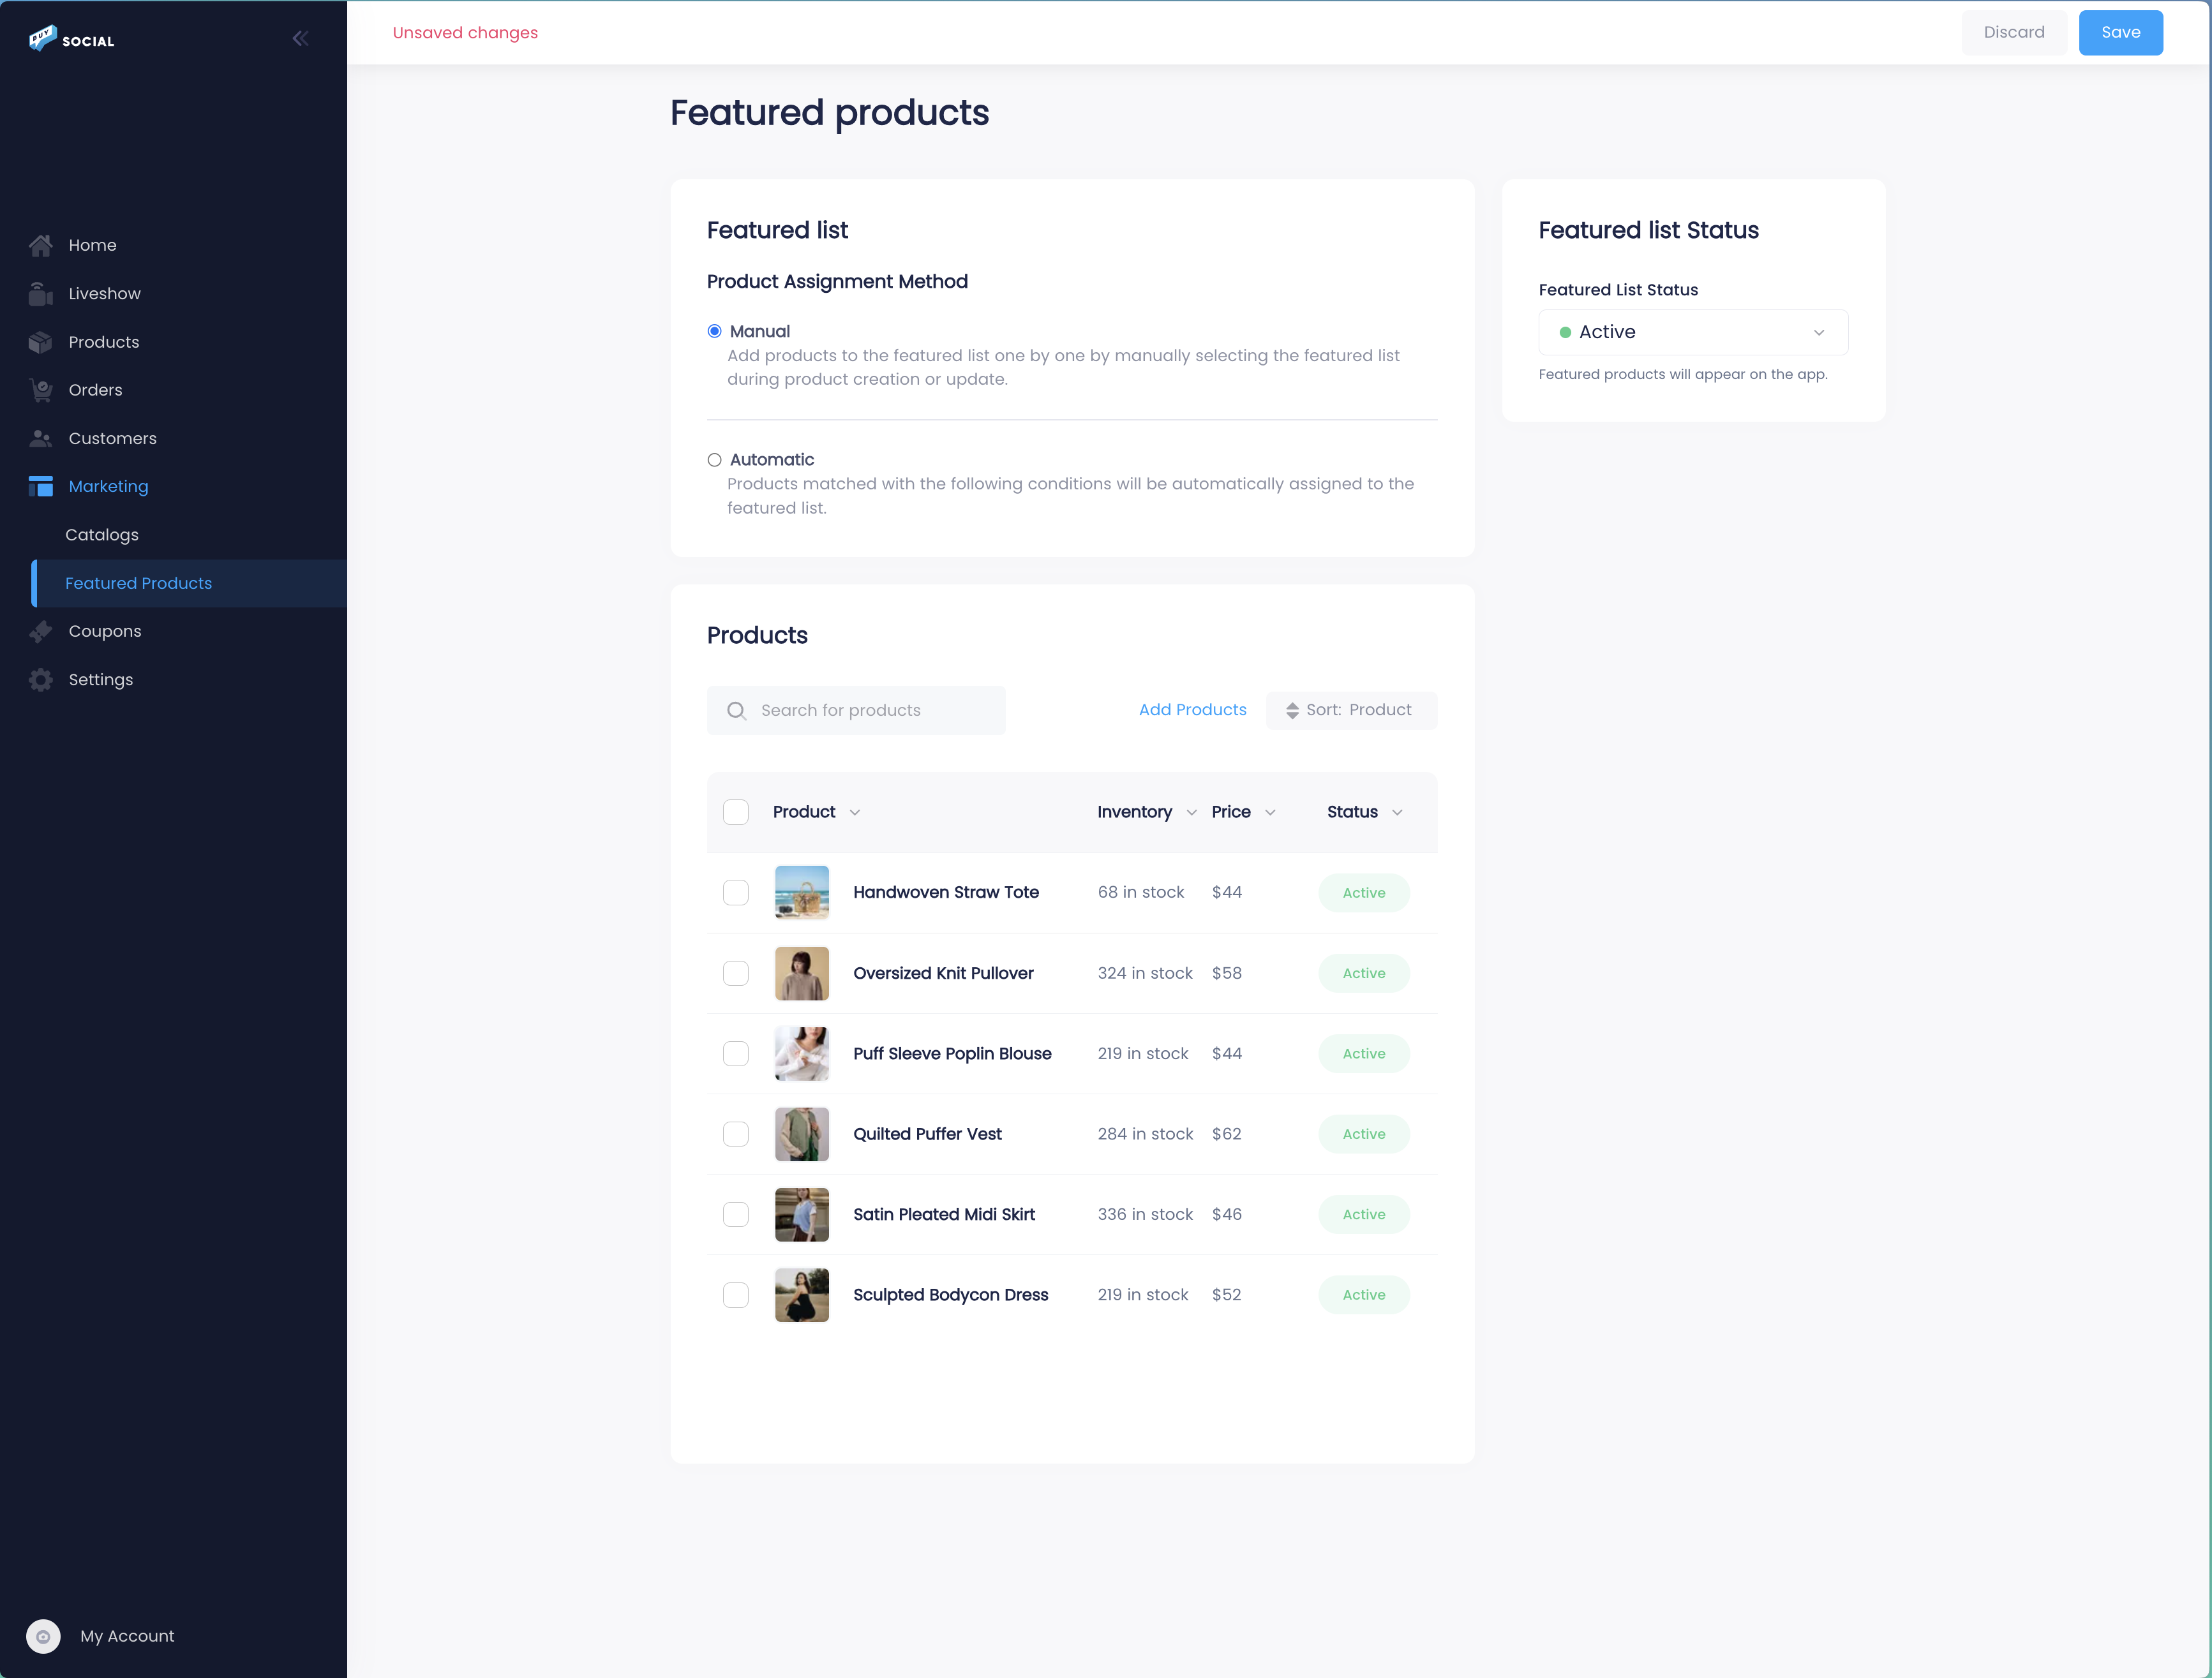
Task: Select the Orders cart icon
Action: coord(41,390)
